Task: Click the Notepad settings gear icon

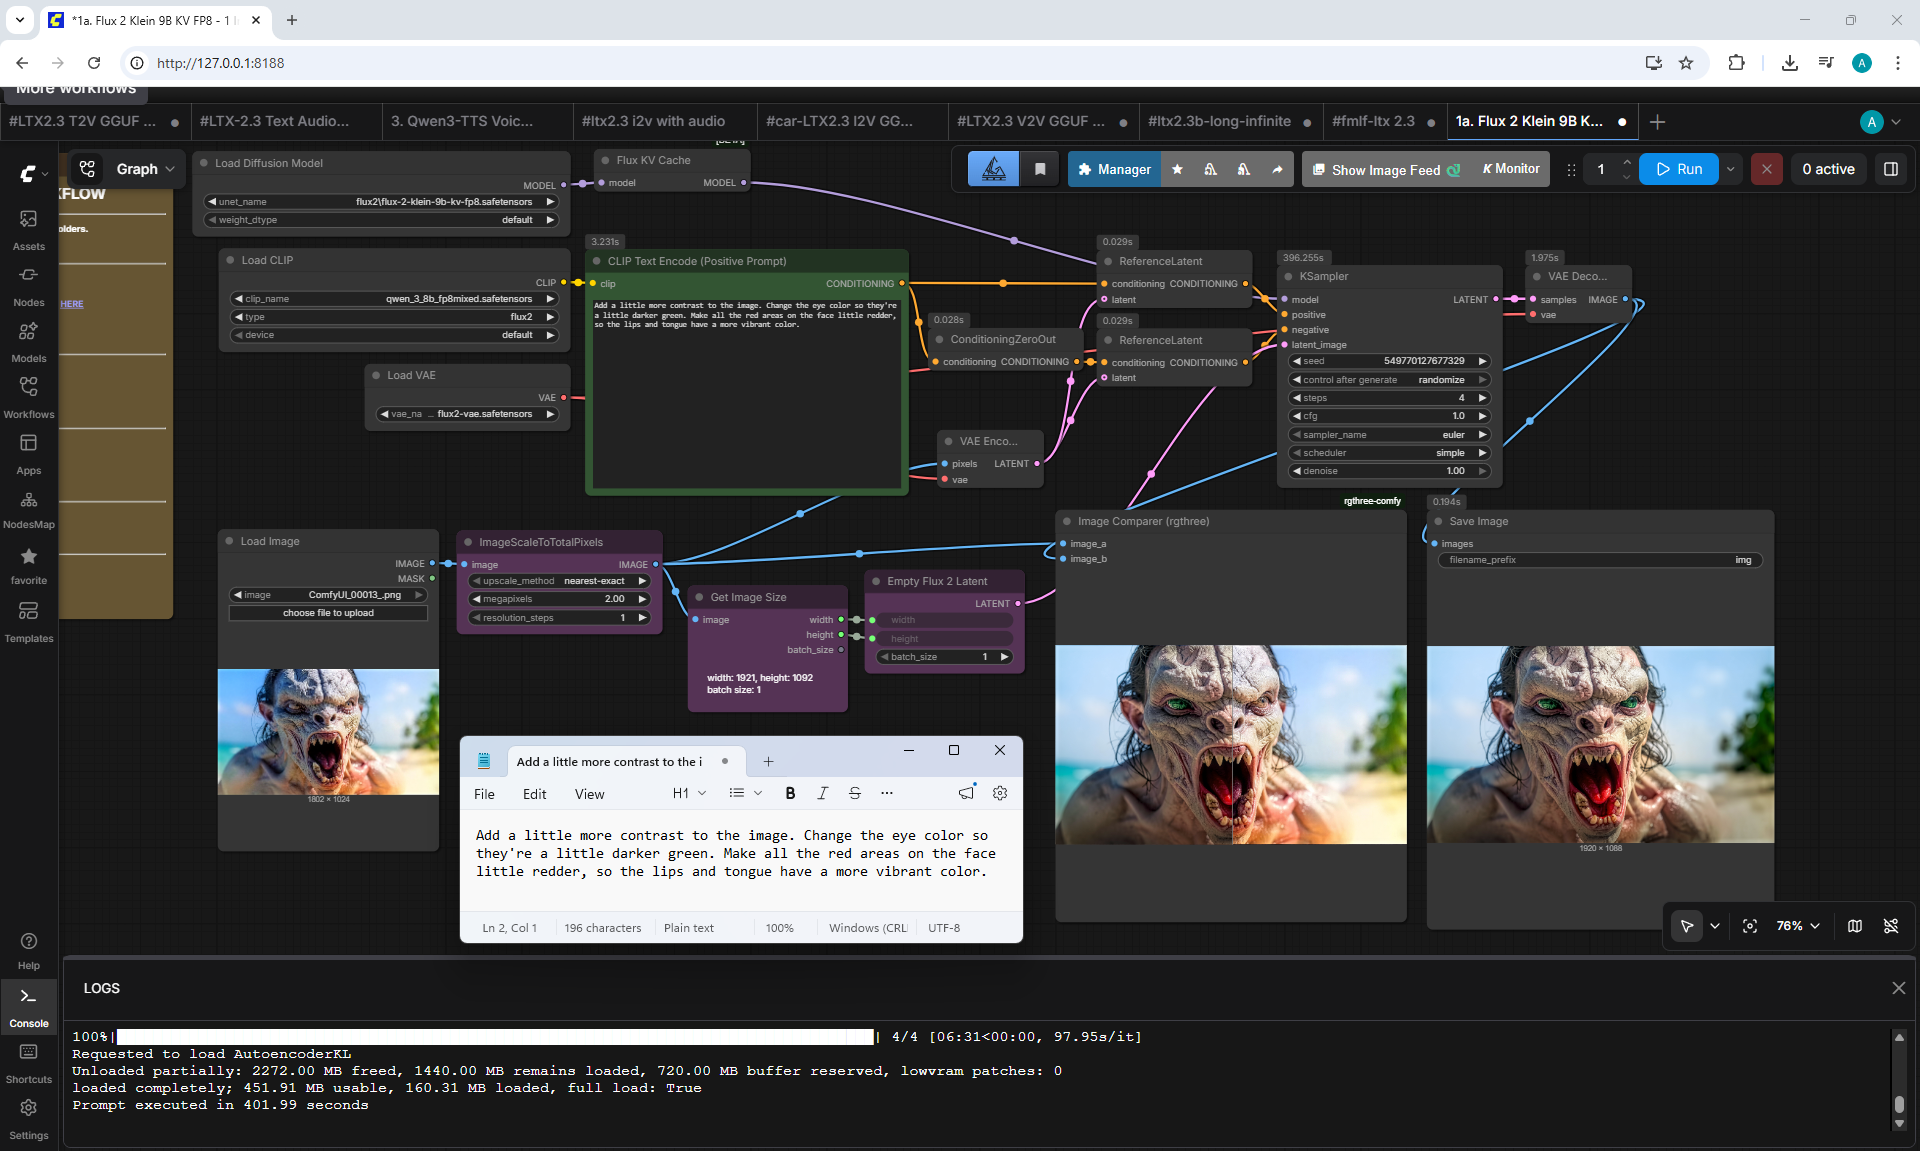Action: click(999, 793)
